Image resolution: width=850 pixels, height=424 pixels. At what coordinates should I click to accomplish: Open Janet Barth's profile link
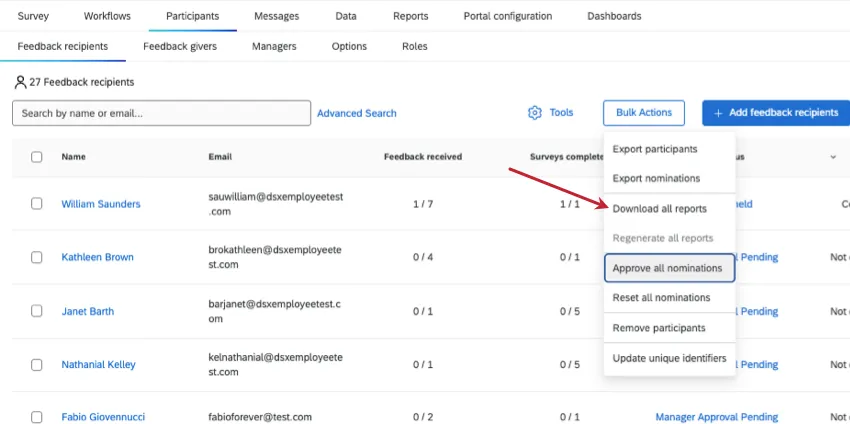pyautogui.click(x=88, y=311)
